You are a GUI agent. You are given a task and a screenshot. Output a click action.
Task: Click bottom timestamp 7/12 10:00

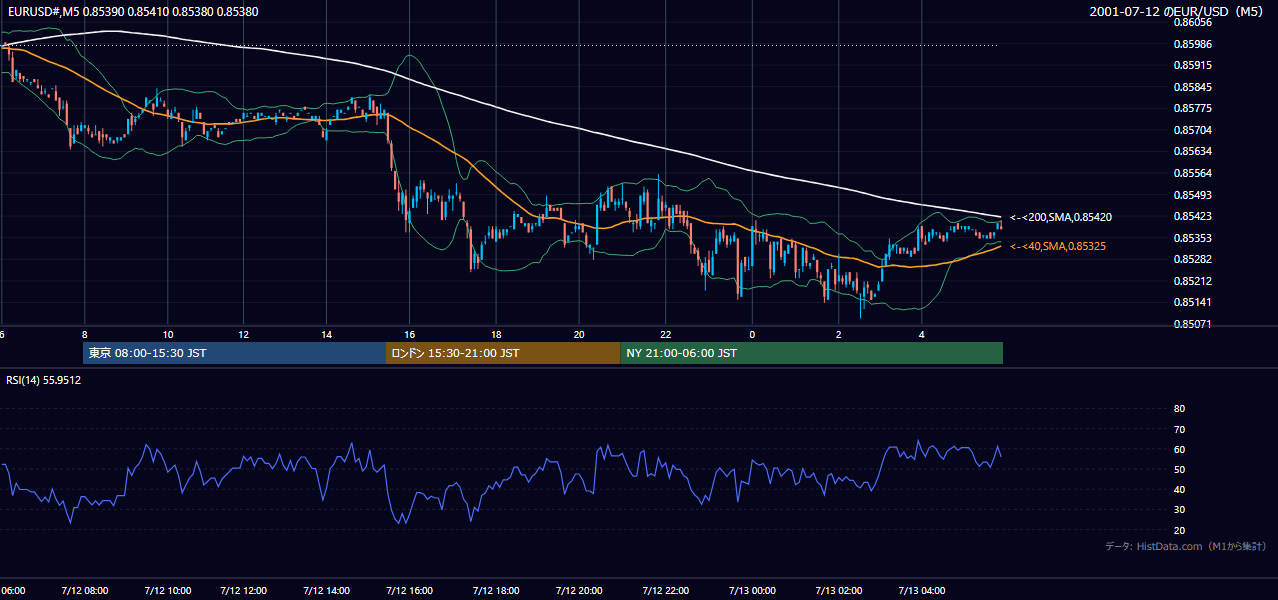tap(166, 591)
